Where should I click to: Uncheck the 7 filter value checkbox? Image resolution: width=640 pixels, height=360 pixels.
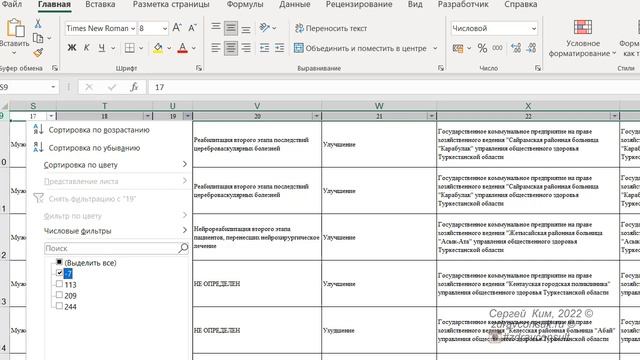point(59,273)
